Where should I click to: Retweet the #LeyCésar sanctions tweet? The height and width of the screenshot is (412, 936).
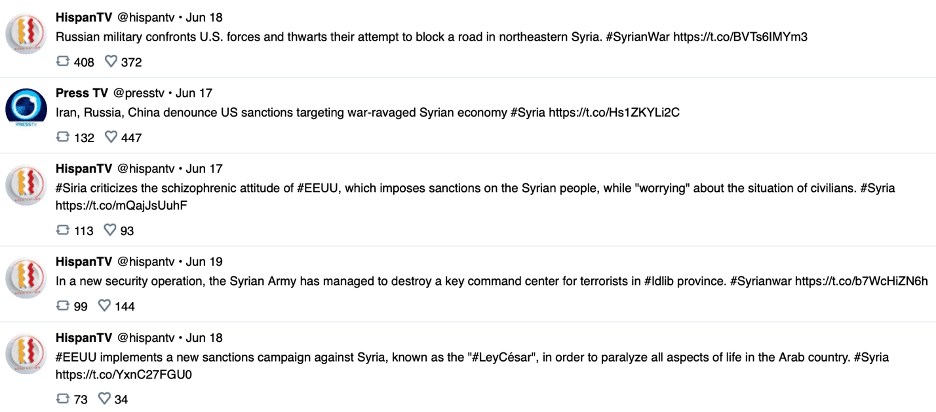62,398
